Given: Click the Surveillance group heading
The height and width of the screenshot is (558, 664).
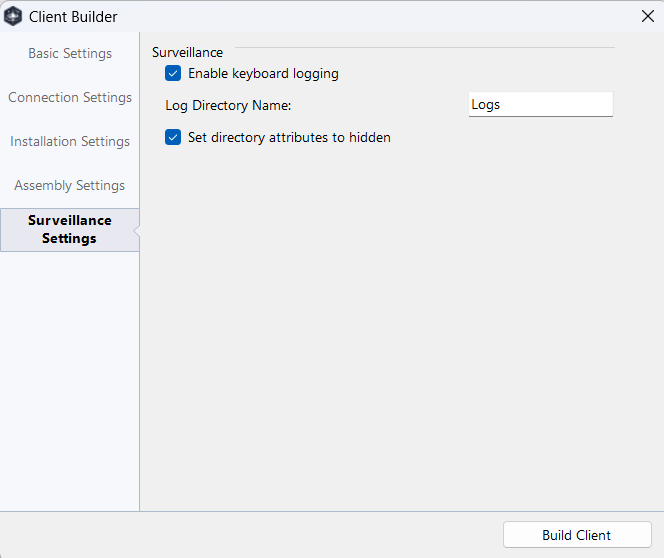Looking at the screenshot, I should [x=188, y=52].
